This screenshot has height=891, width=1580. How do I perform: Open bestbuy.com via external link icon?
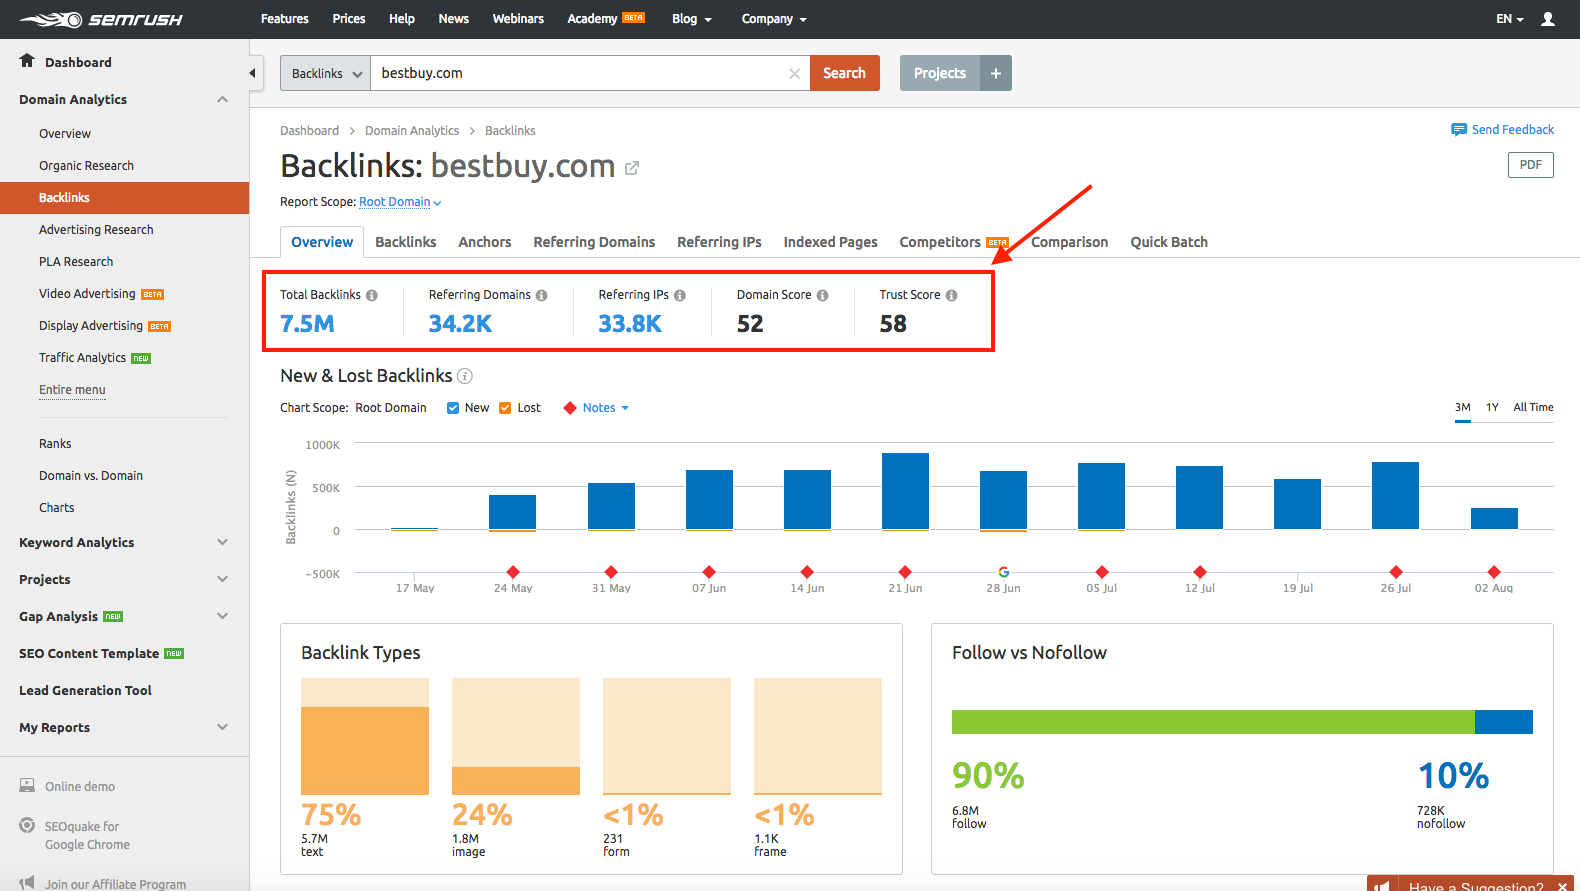click(632, 168)
